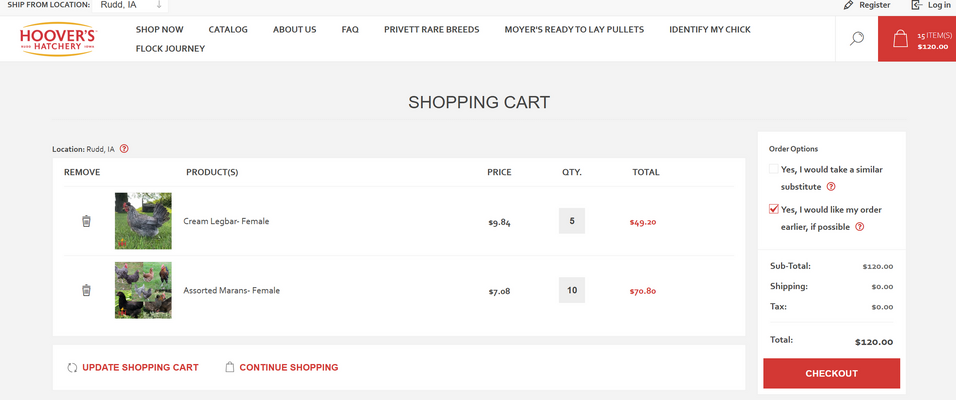Viewport: 956px width, 400px height.
Task: Click bag icon beside Continue Shopping
Action: 229,367
